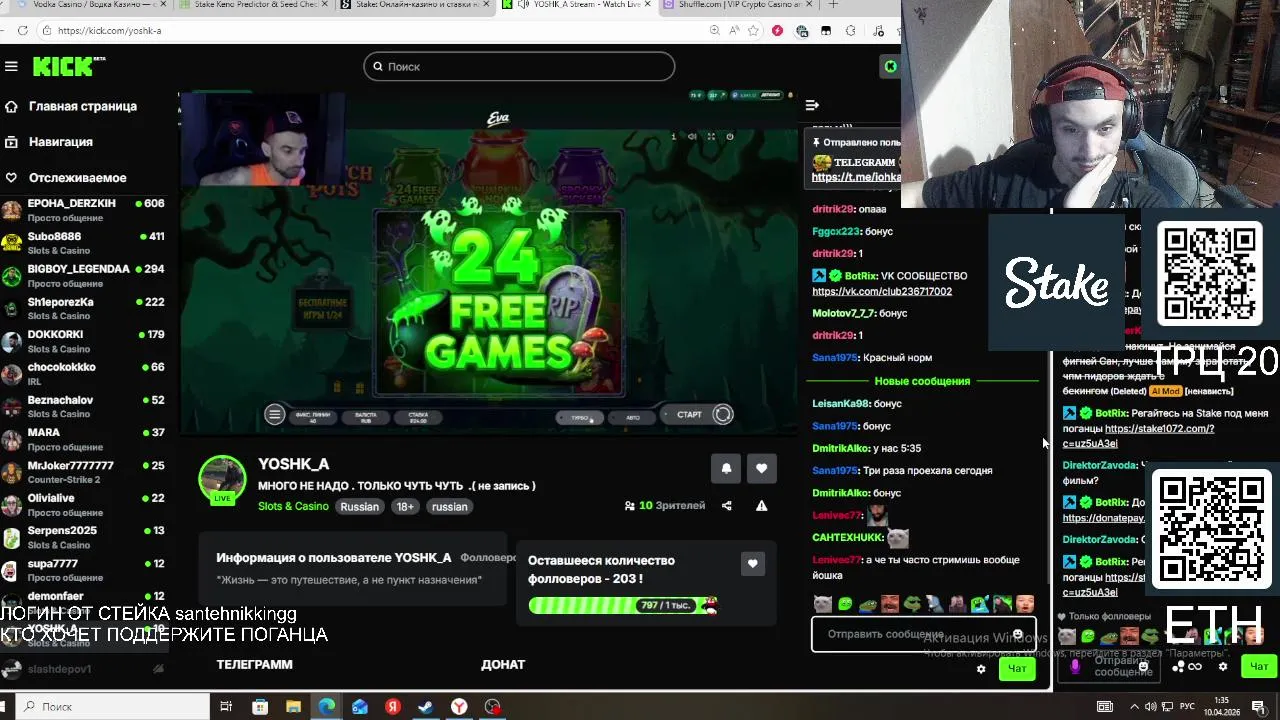Click lowercase russian tag

tap(449, 506)
